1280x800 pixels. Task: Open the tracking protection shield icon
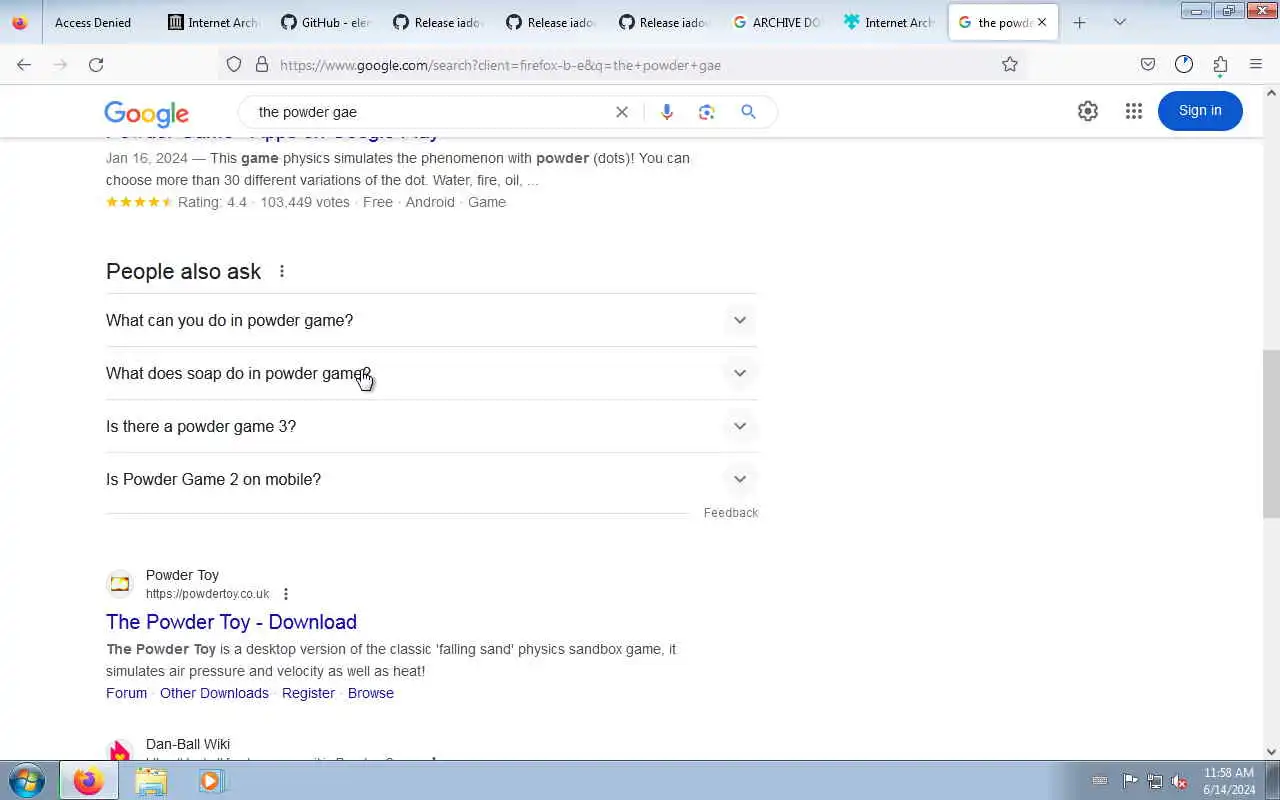click(x=234, y=64)
